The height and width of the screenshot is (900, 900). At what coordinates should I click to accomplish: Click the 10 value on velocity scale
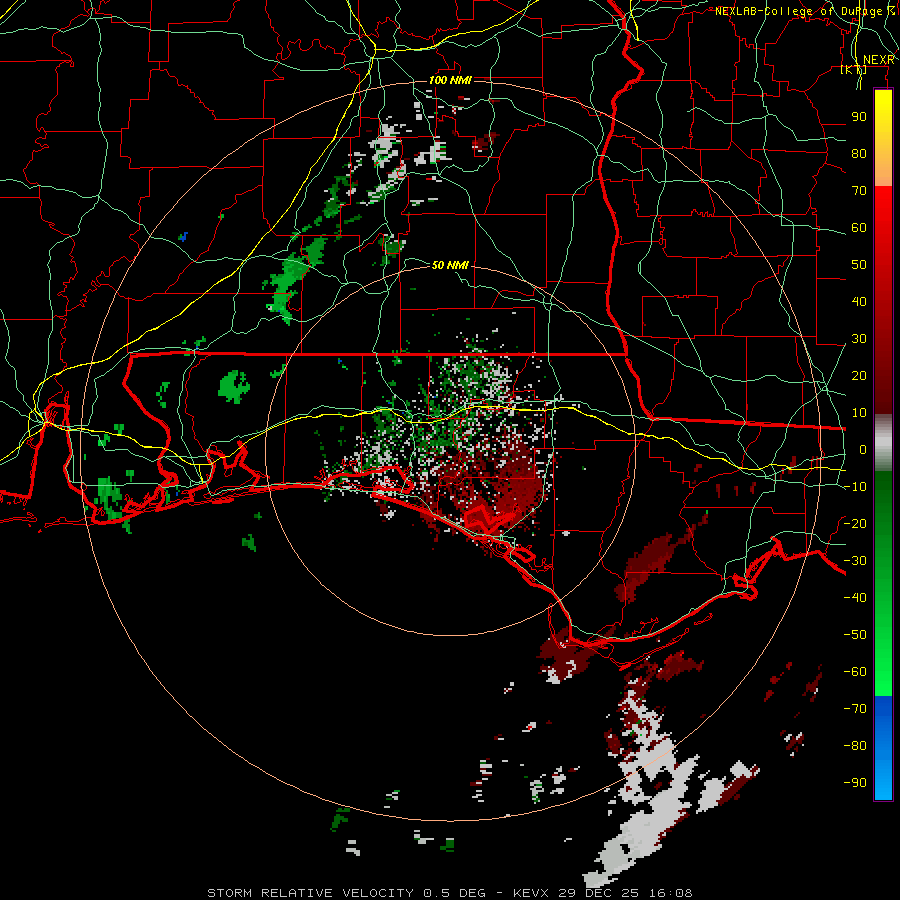[x=859, y=413]
